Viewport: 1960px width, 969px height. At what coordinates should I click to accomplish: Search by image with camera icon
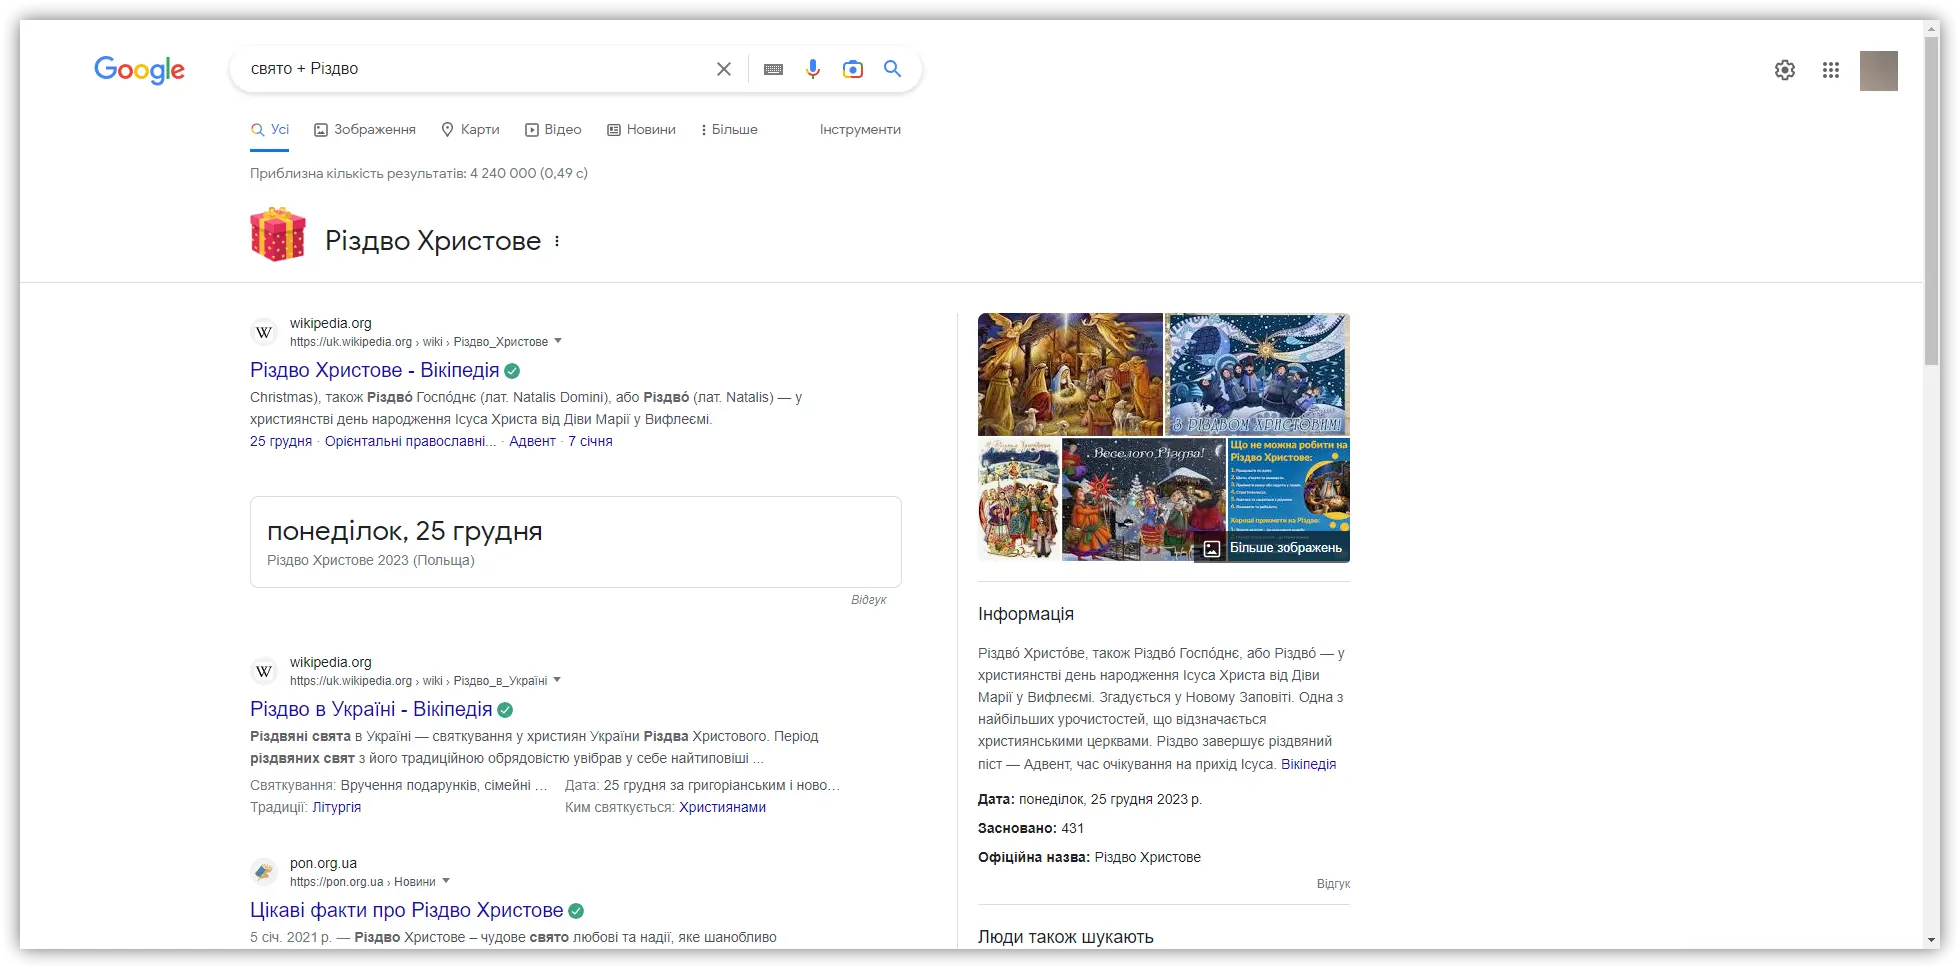coord(853,69)
